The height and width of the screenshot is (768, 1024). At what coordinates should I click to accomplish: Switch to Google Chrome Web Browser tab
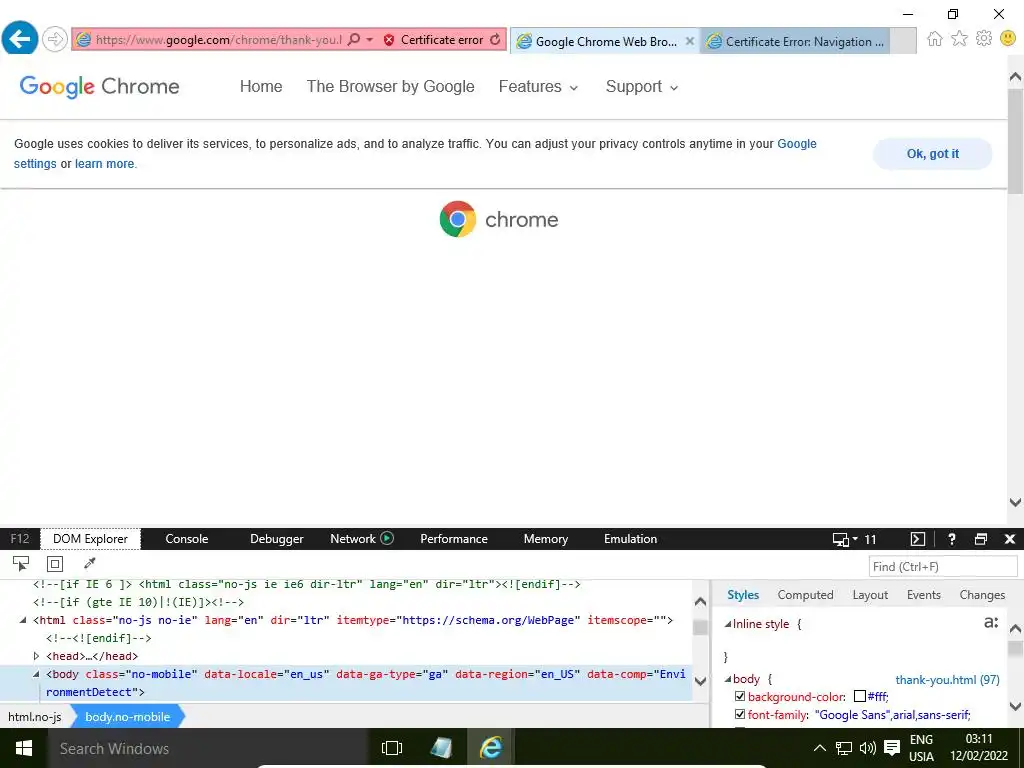coord(598,41)
